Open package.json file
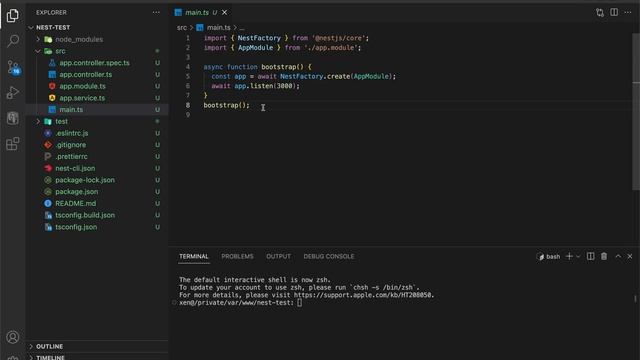The image size is (640, 360). 77,191
